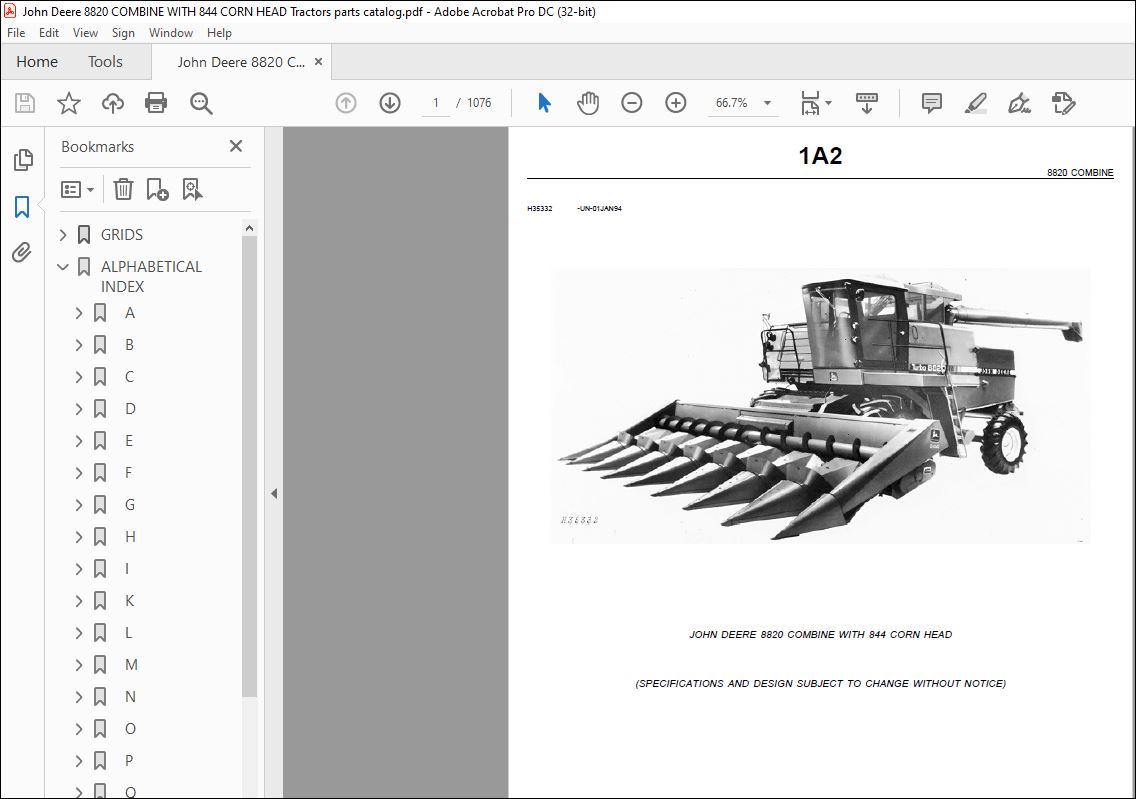
Task: Toggle the Bookmarks panel icon
Action: click(22, 207)
